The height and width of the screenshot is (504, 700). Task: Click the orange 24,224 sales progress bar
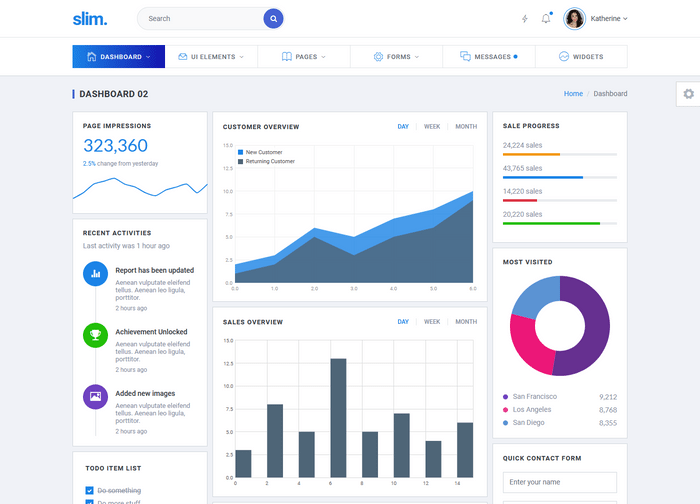pos(531,154)
